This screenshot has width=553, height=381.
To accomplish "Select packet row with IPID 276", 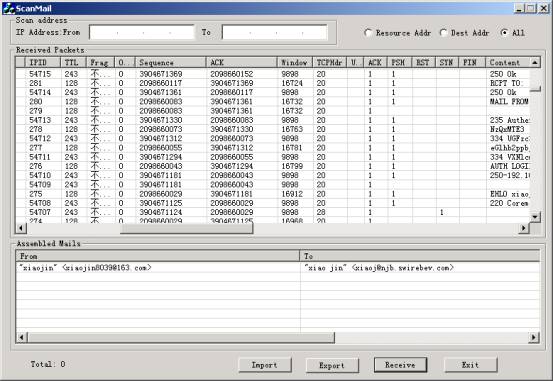I will pos(273,166).
